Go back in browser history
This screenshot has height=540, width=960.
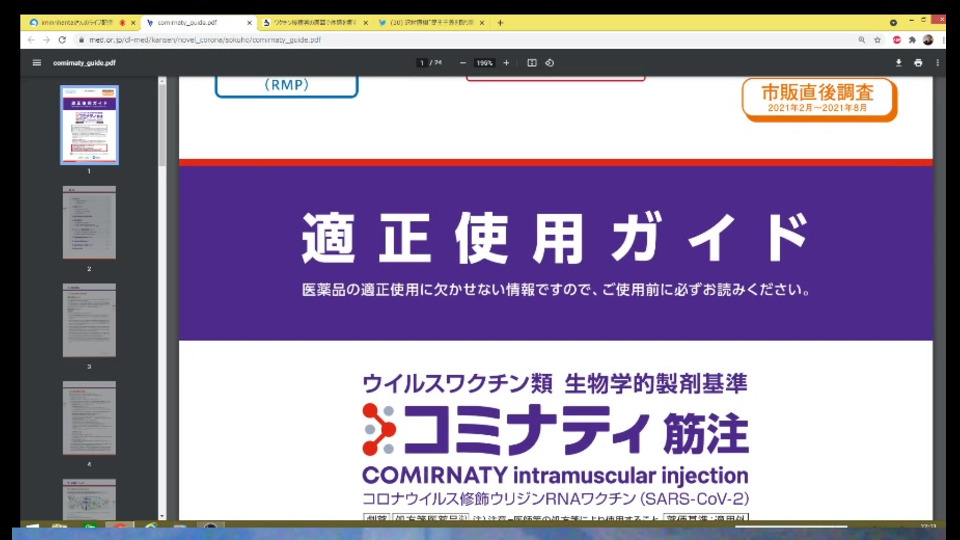click(x=31, y=40)
